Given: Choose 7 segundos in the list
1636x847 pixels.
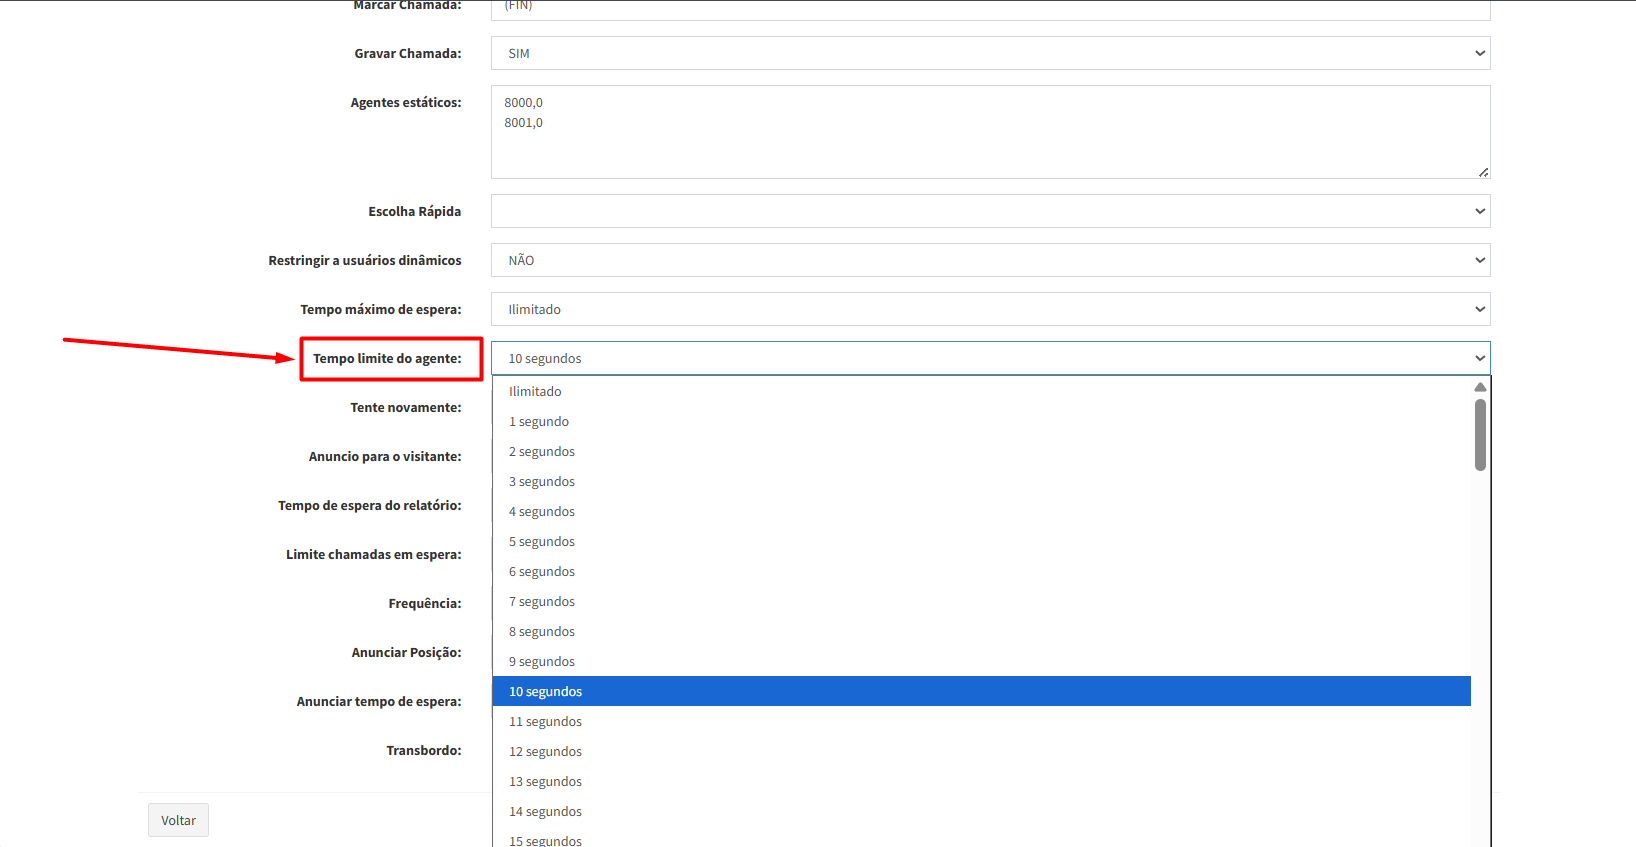Looking at the screenshot, I should coord(542,602).
